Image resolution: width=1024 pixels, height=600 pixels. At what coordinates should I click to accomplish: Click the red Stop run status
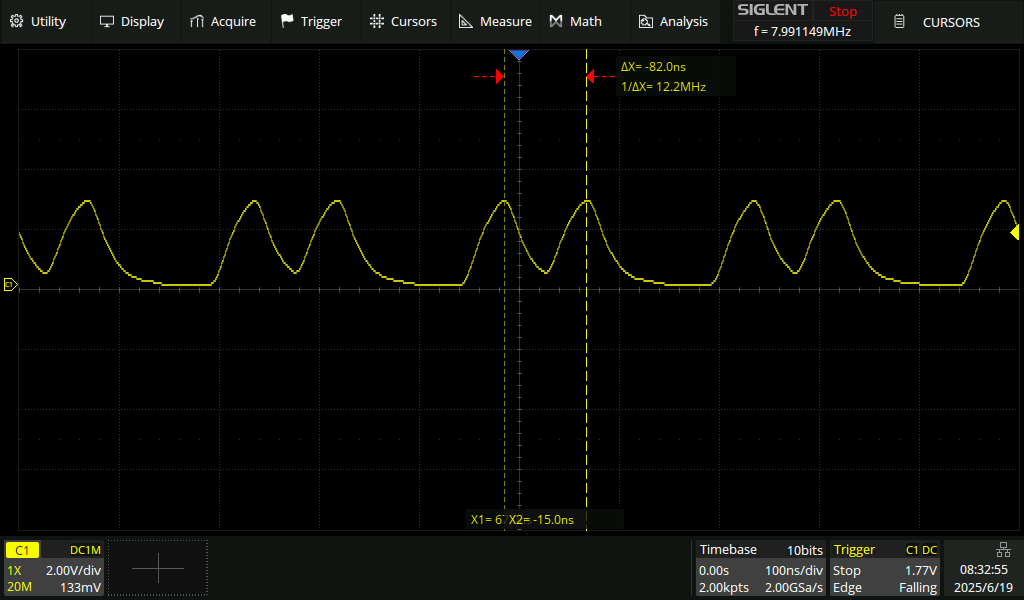pyautogui.click(x=842, y=11)
